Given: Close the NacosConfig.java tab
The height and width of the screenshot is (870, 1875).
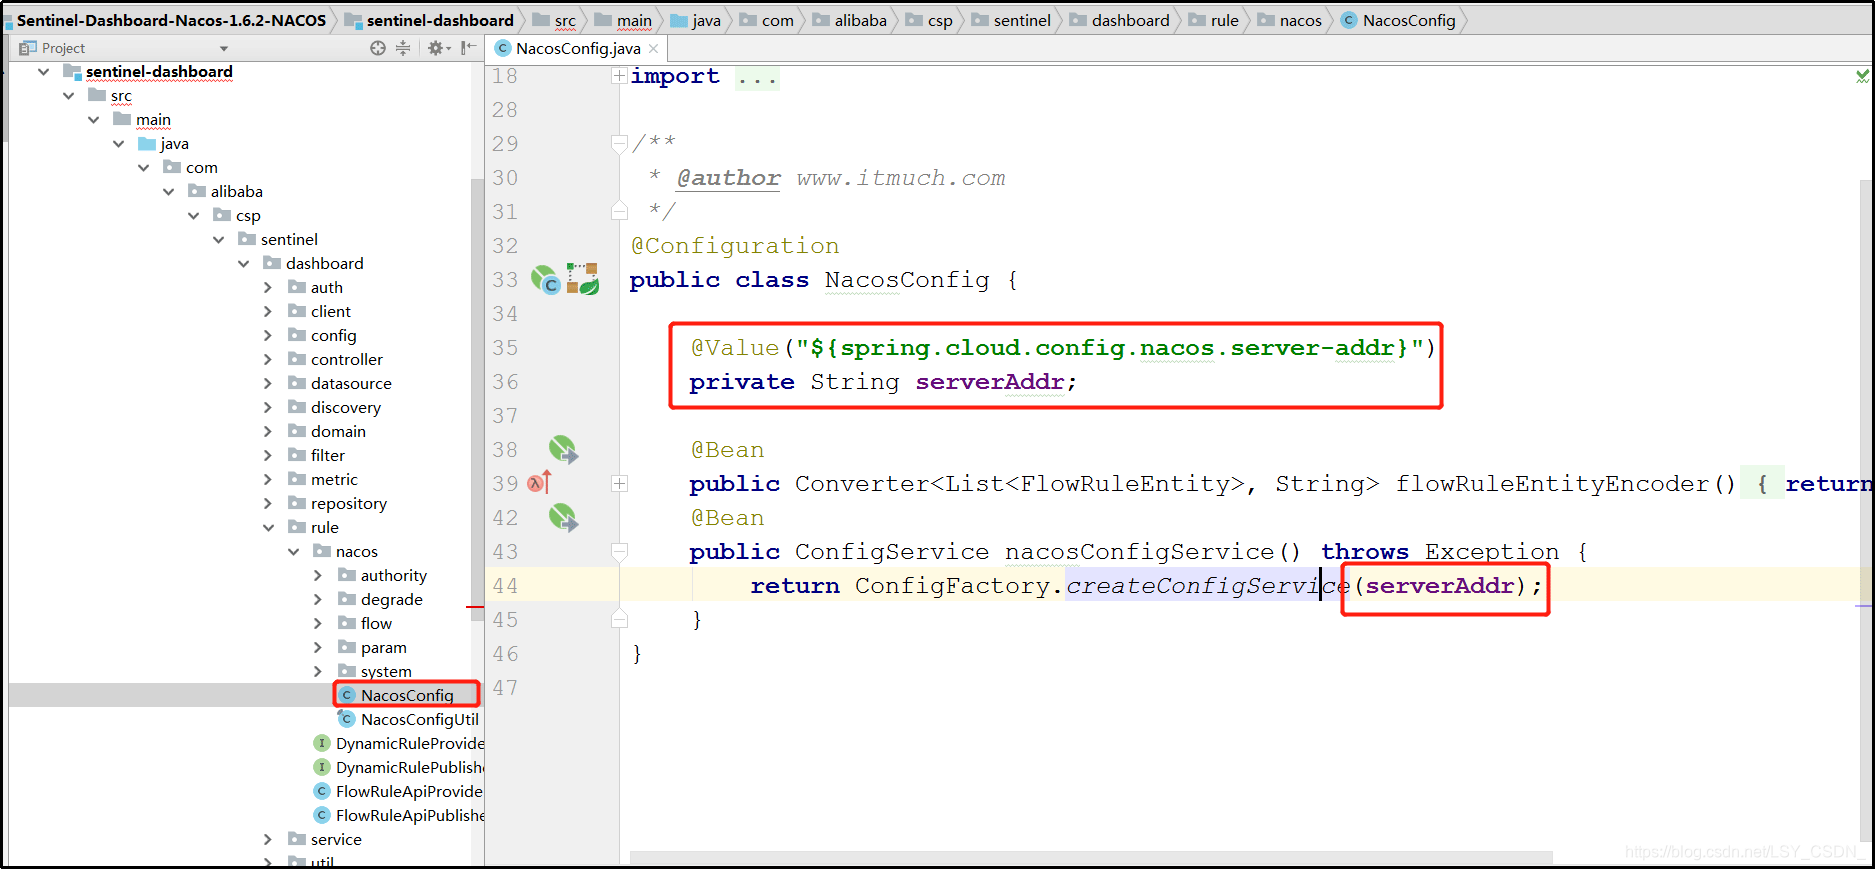Looking at the screenshot, I should pyautogui.click(x=654, y=48).
